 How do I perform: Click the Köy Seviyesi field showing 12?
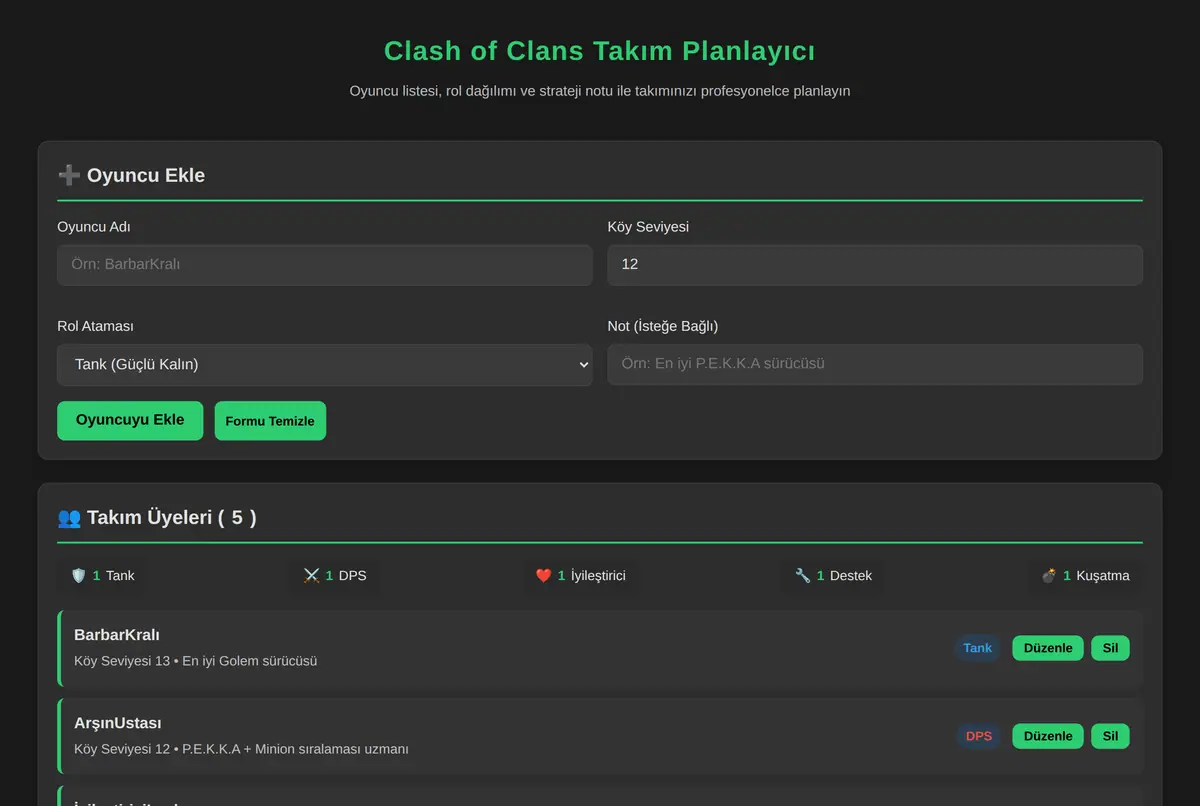pyautogui.click(x=875, y=265)
